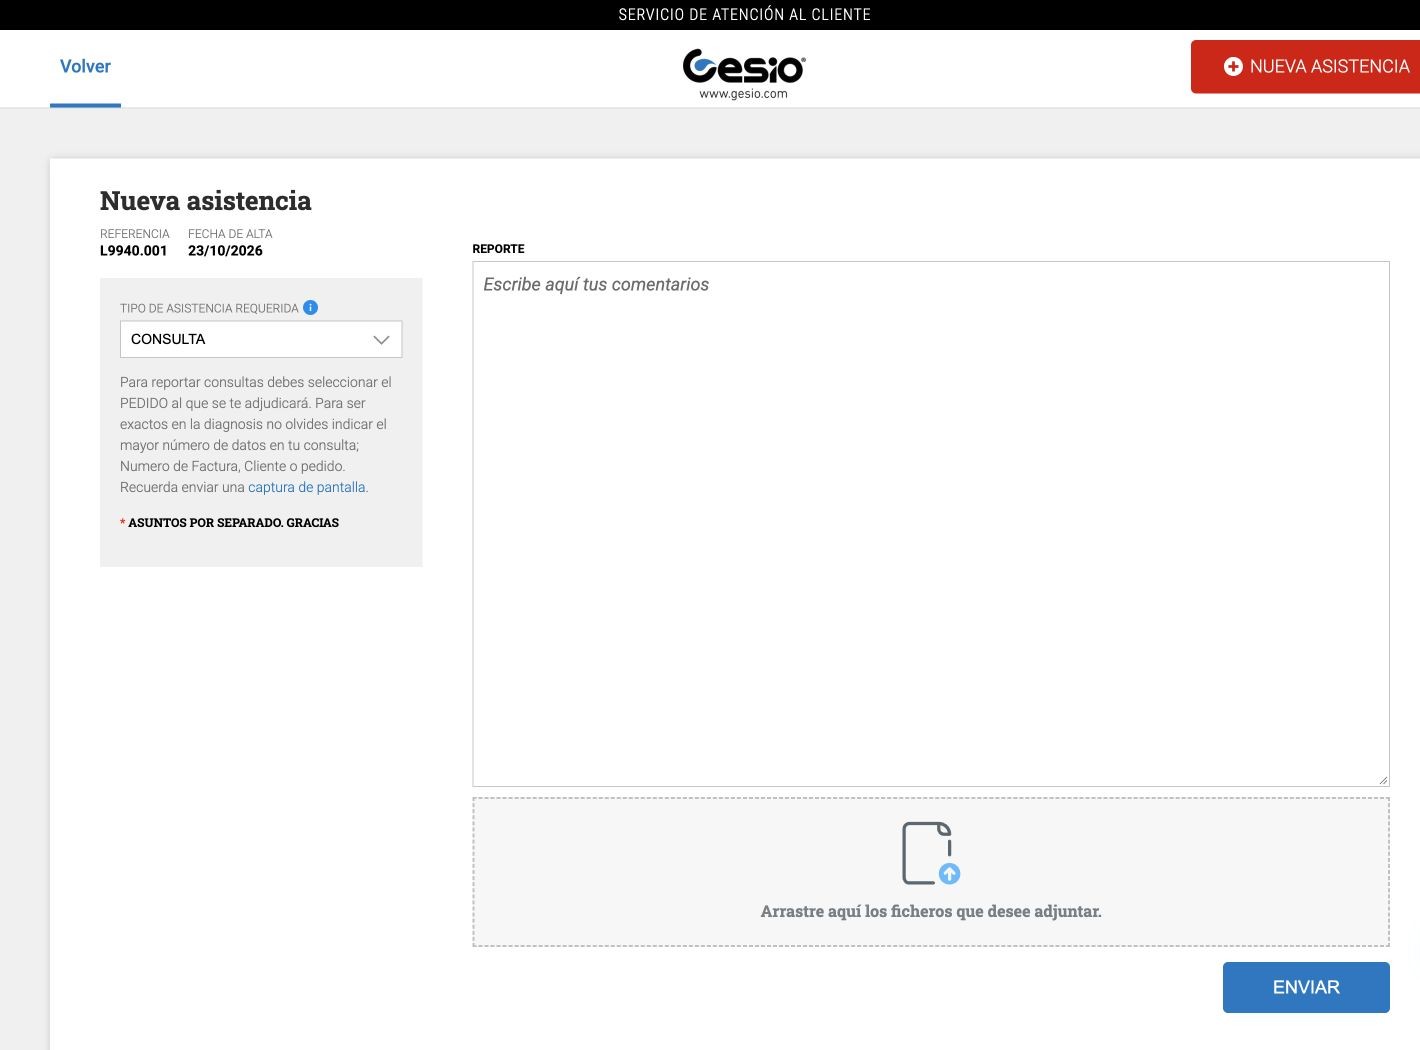Screen dimensions: 1420x1050
Task: Click the info icon beside Tipo de asistencia
Action: pos(310,307)
